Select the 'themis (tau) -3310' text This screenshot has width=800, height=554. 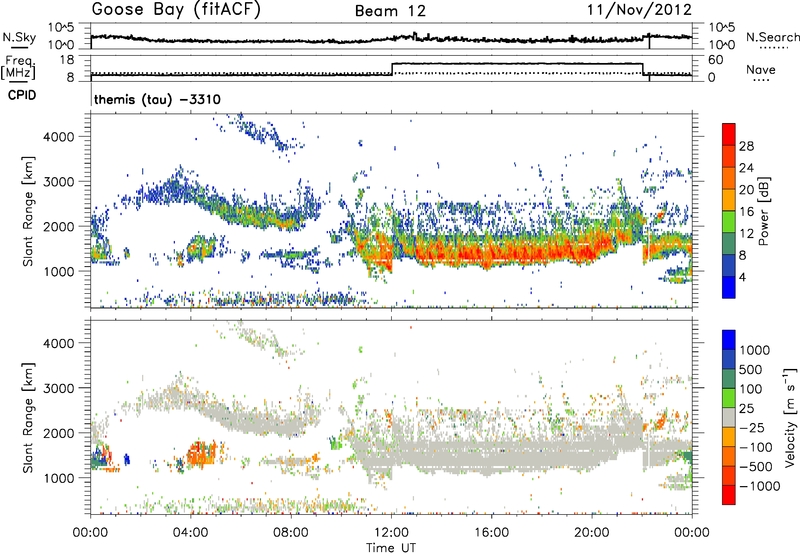click(157, 99)
